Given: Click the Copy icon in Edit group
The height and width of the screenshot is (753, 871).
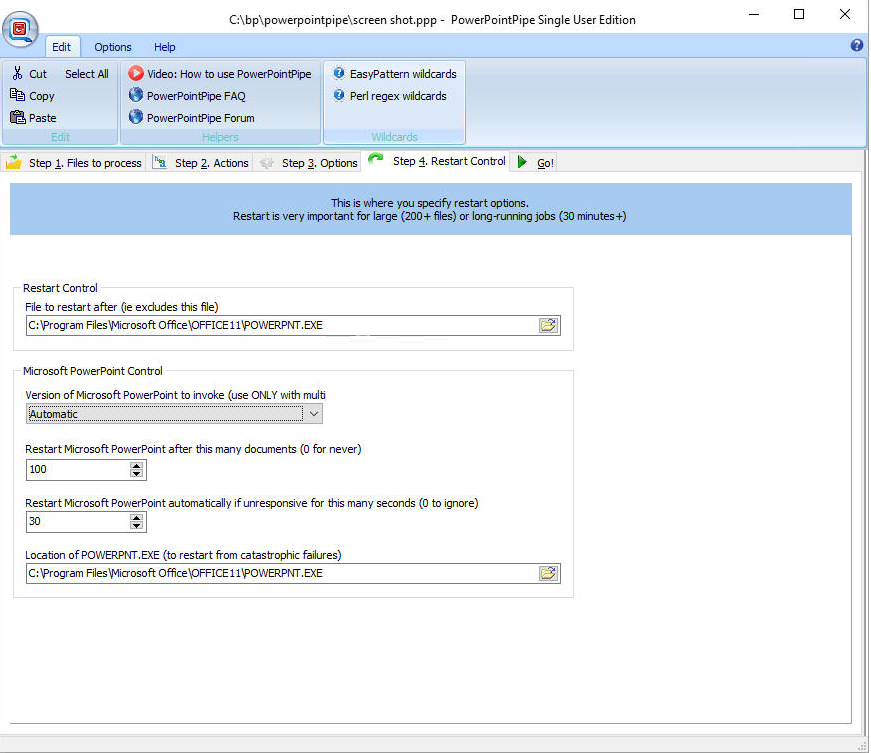Looking at the screenshot, I should [x=18, y=95].
